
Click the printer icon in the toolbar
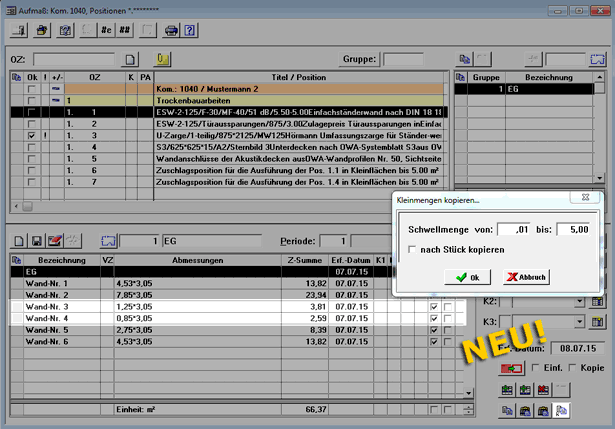point(171,30)
